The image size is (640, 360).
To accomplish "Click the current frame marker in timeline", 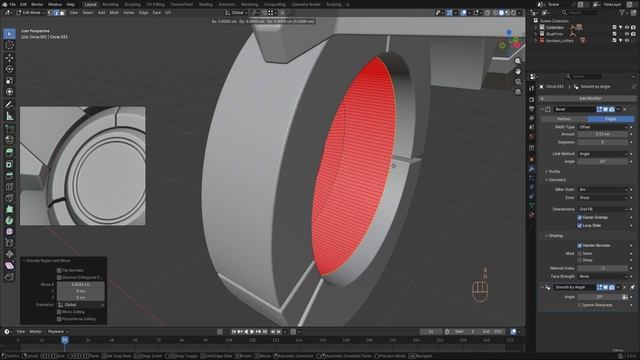I will coord(65,340).
